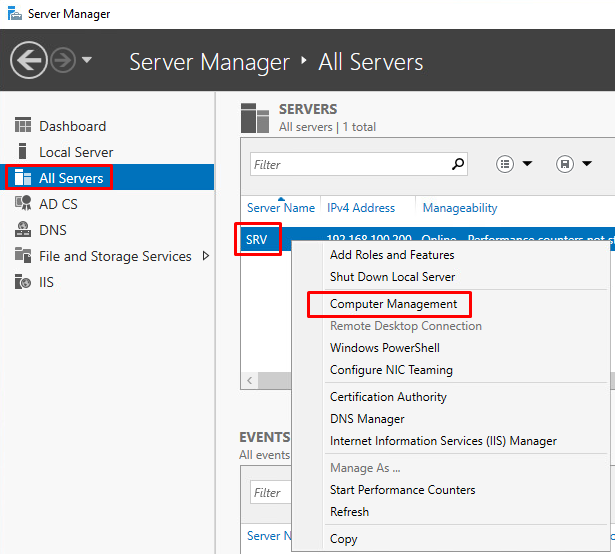615x554 pixels.
Task: Choose Shut Down Local Server
Action: coord(392,277)
